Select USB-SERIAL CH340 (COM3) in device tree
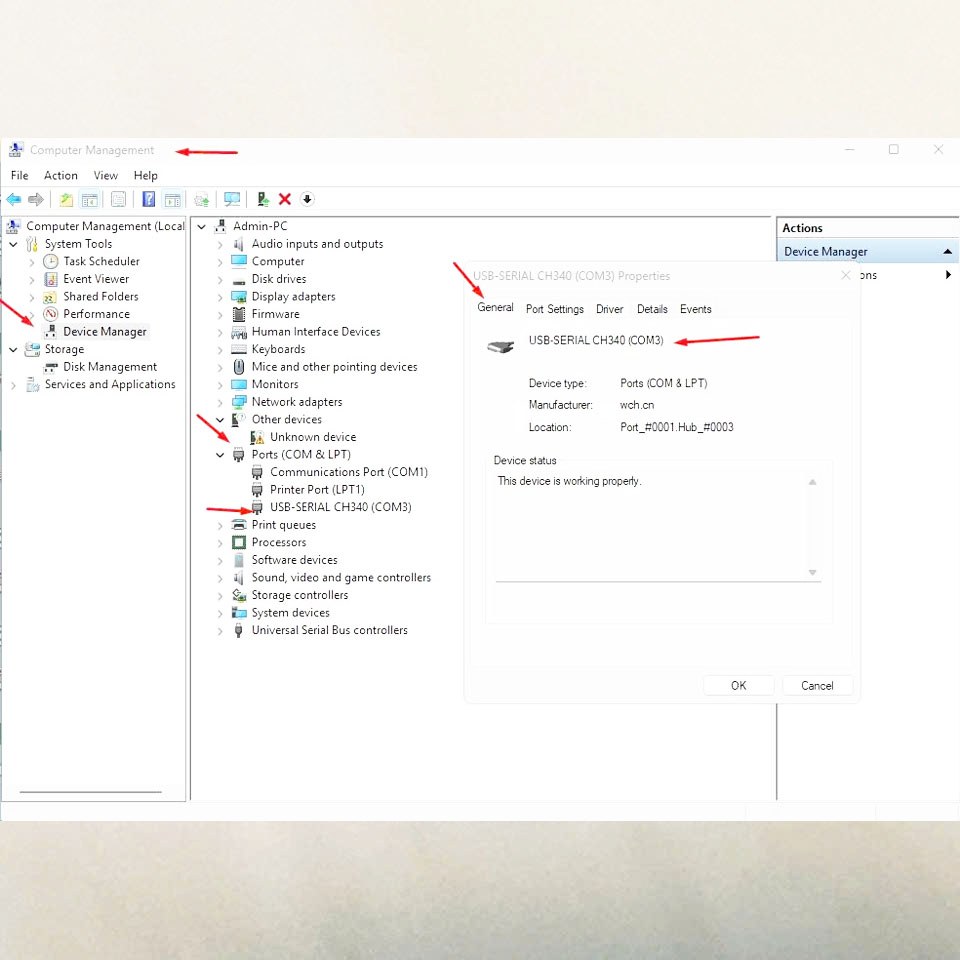The width and height of the screenshot is (960, 960). pyautogui.click(x=340, y=507)
